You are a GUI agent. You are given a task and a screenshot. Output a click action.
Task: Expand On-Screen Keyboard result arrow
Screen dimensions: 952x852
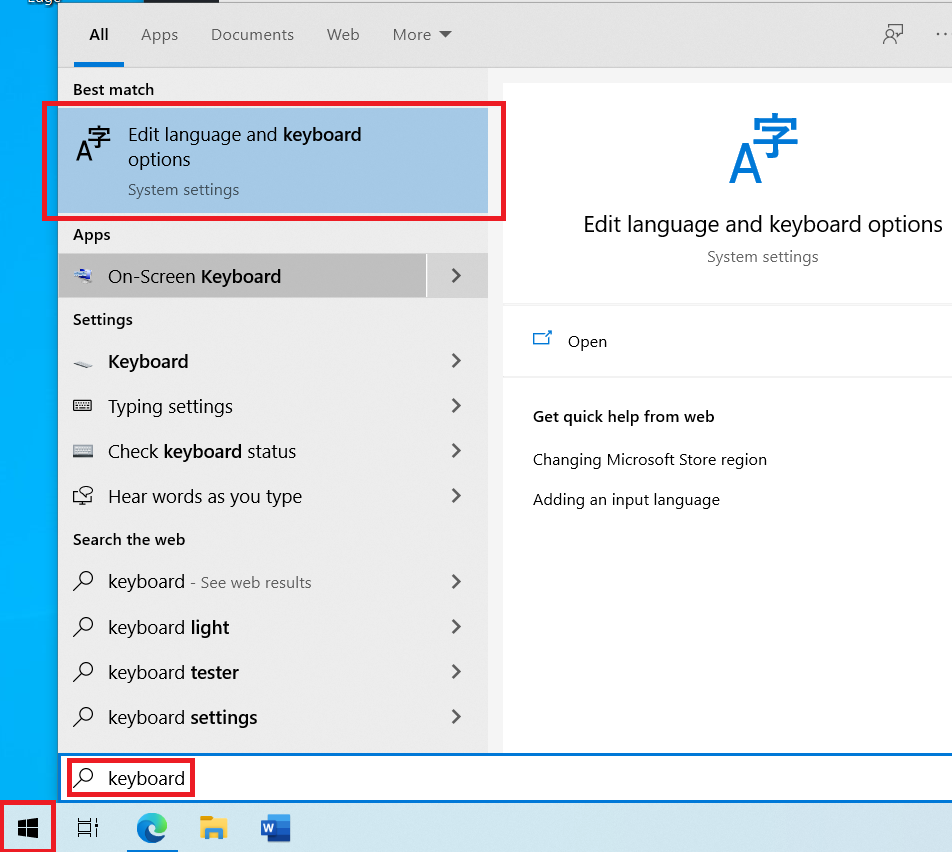point(456,276)
